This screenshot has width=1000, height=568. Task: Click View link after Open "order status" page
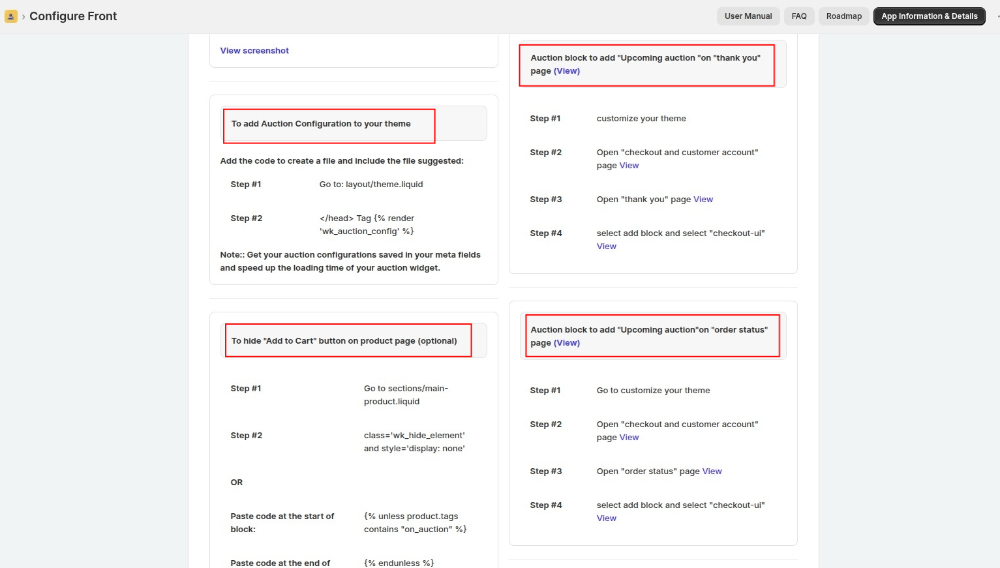pos(712,471)
